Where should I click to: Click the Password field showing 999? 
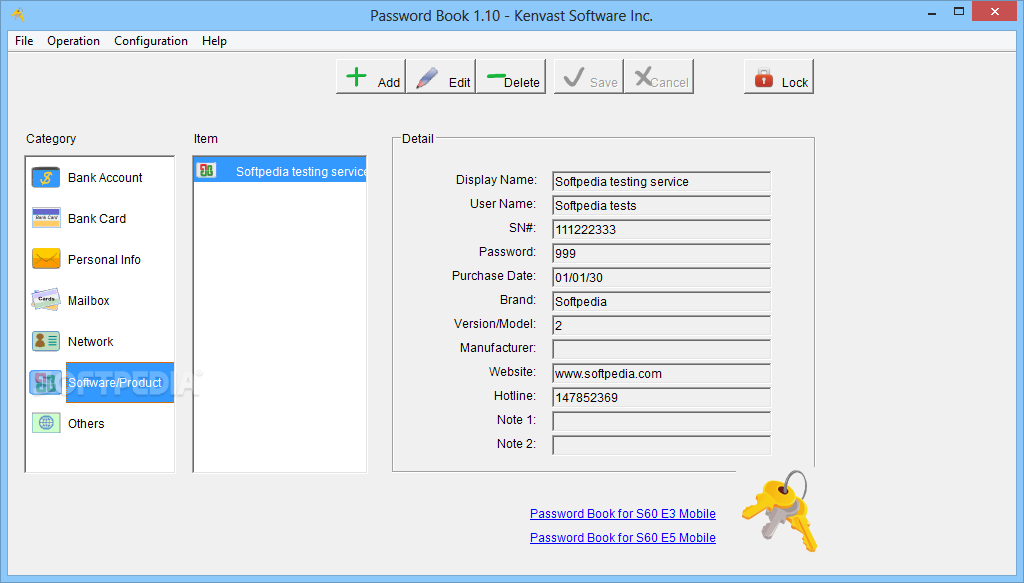pos(661,253)
